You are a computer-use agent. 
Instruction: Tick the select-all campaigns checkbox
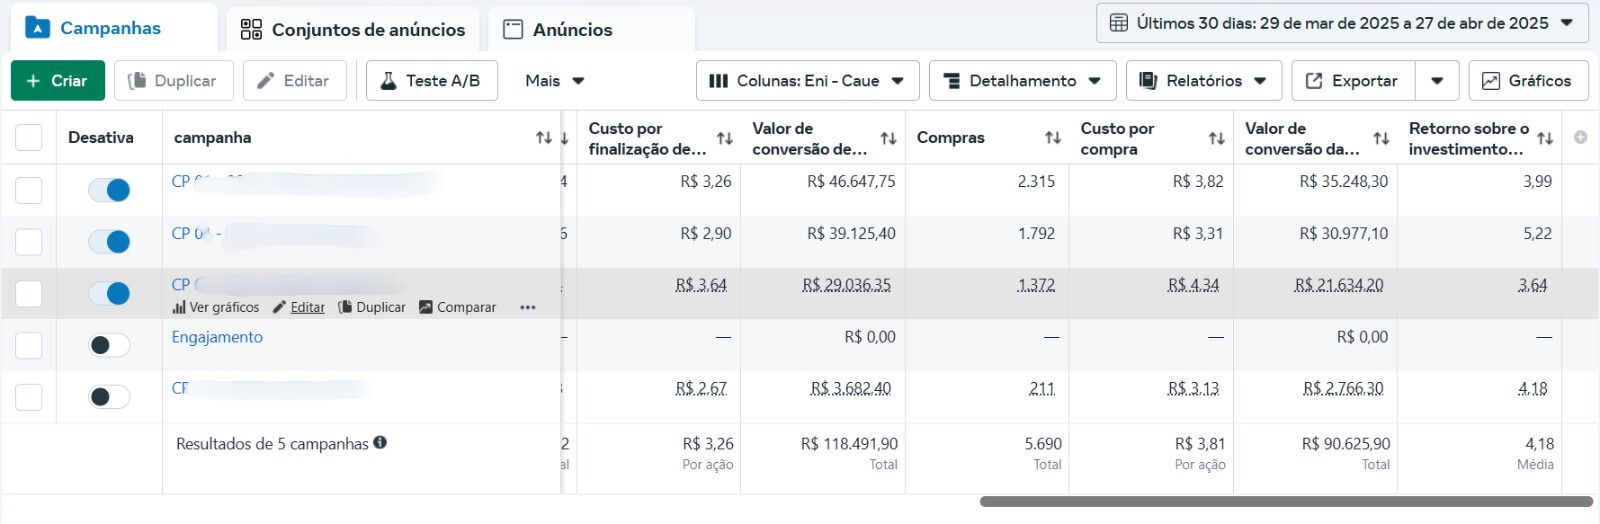[x=29, y=138]
